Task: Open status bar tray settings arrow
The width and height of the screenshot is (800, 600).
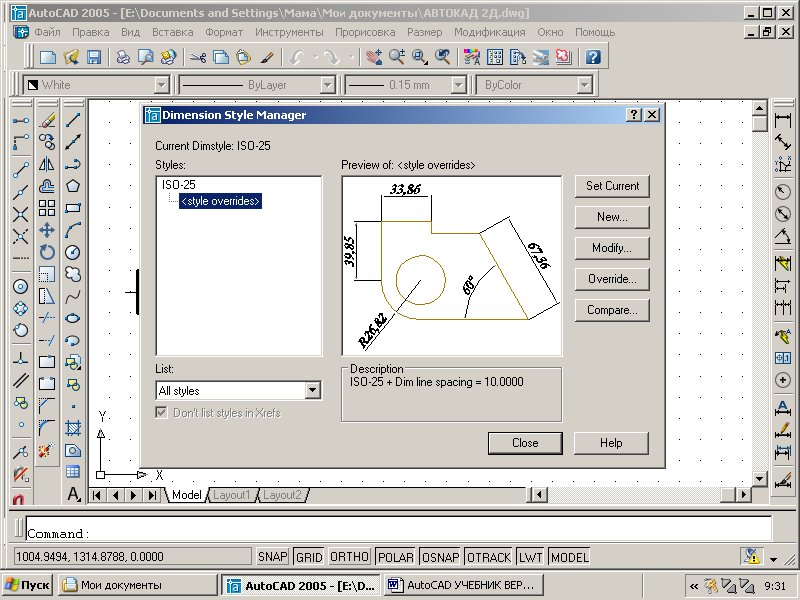Action: click(x=774, y=559)
